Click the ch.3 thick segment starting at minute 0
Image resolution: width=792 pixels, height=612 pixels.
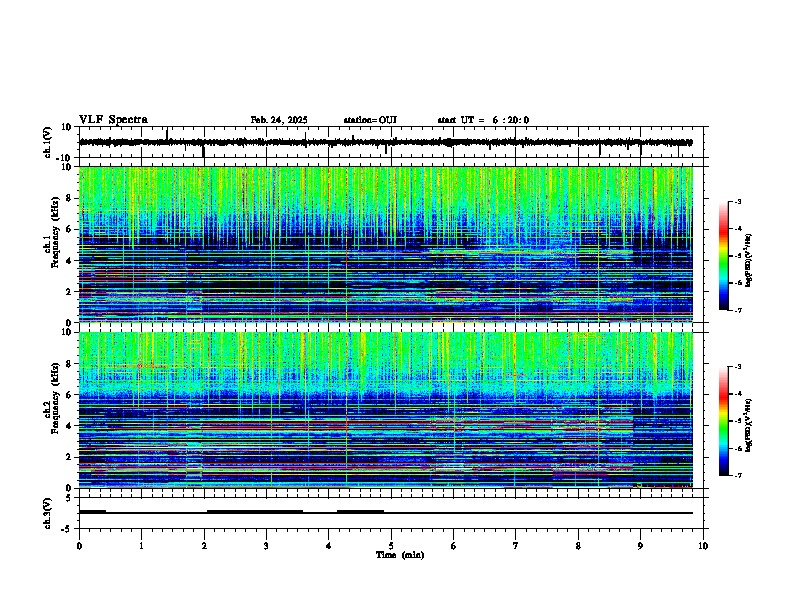click(92, 512)
